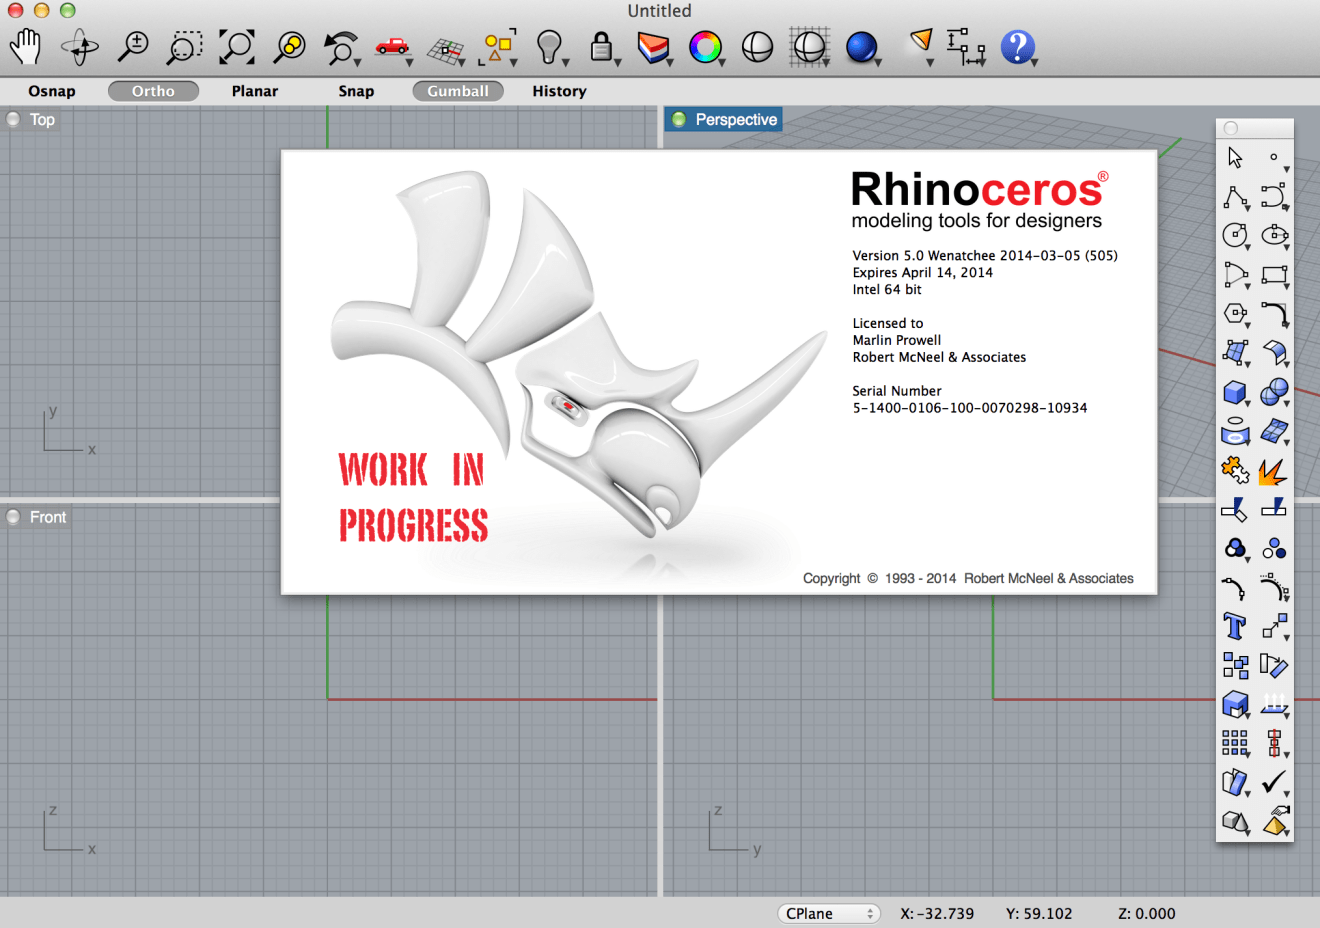The width and height of the screenshot is (1320, 928).
Task: Pick the Ellipse tool
Action: point(1274,236)
